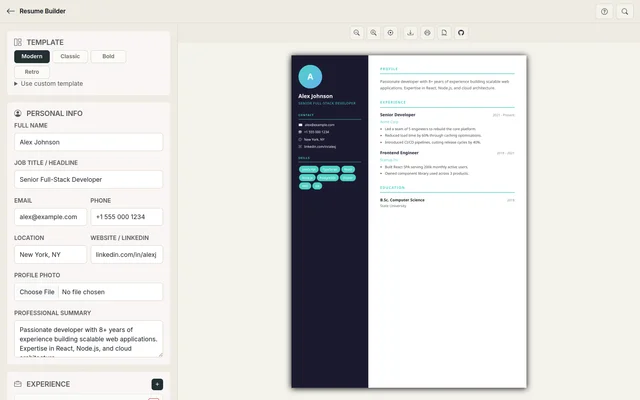Click the document file icon in toolbar
Screen dimensions: 640x400
click(444, 33)
